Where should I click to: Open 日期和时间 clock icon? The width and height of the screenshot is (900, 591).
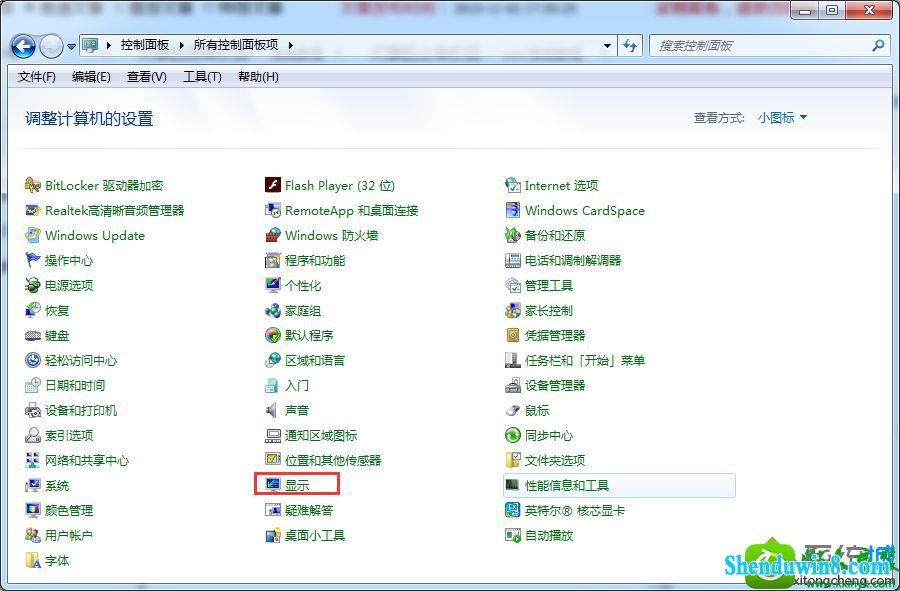[x=33, y=386]
